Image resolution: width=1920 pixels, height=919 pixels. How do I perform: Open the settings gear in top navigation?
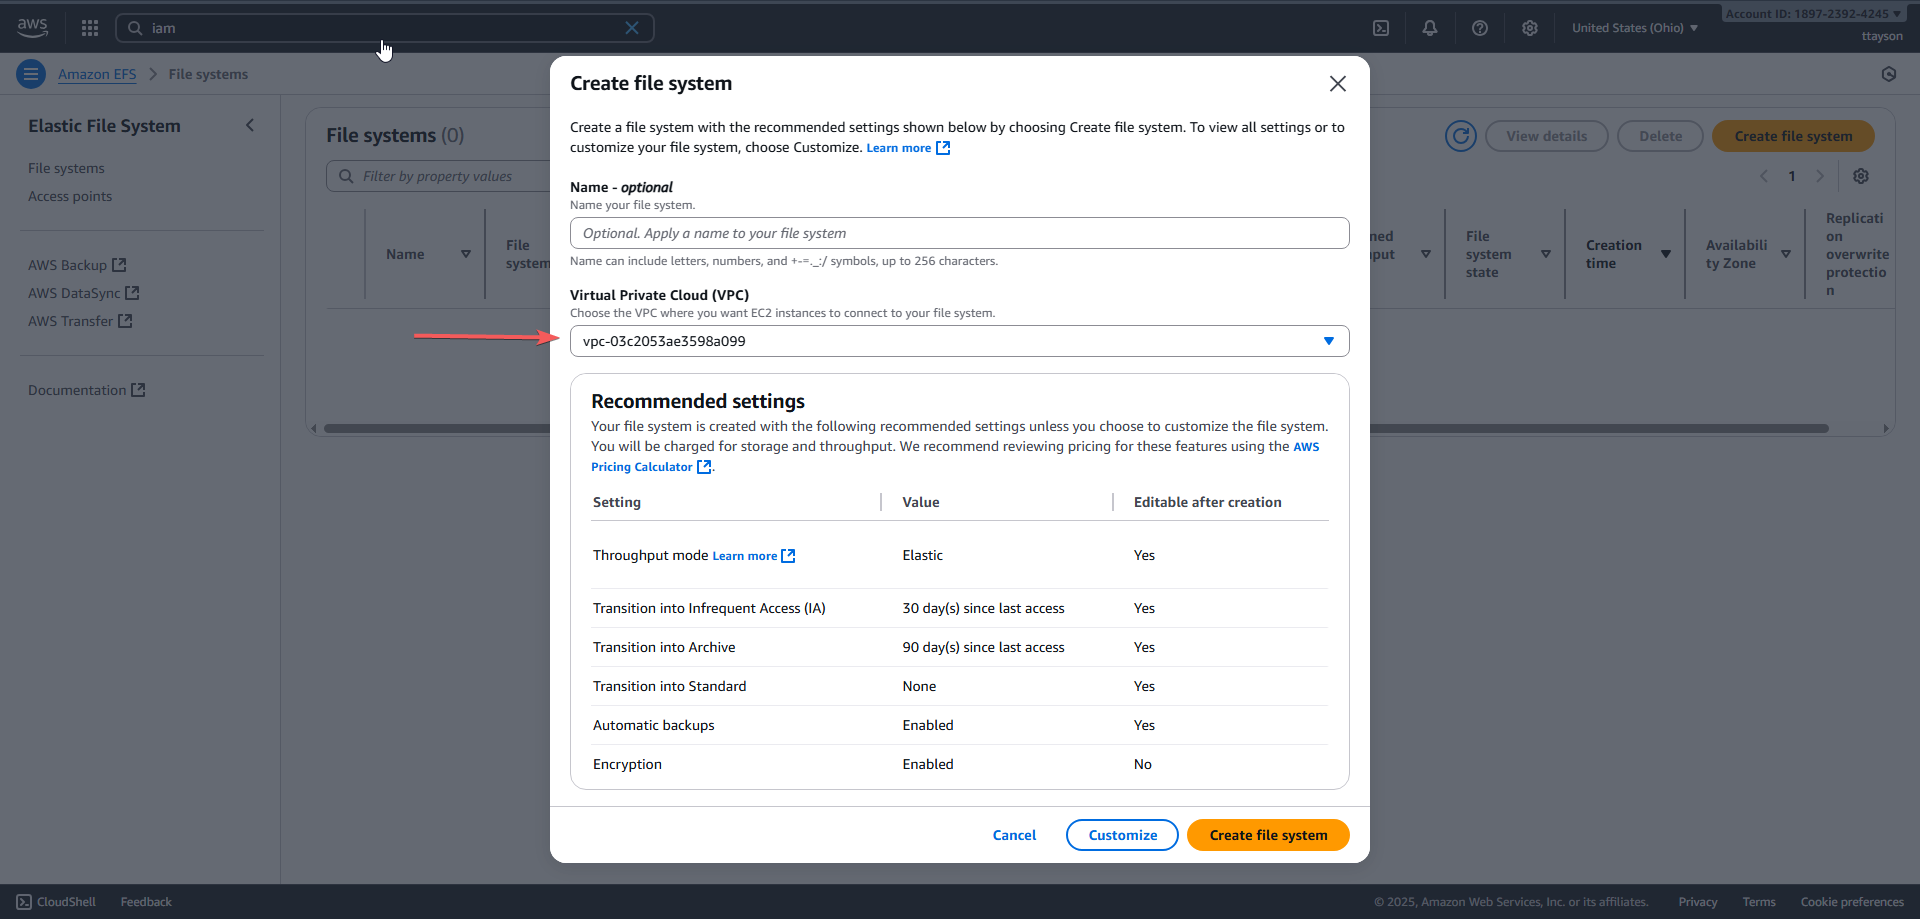(1530, 28)
